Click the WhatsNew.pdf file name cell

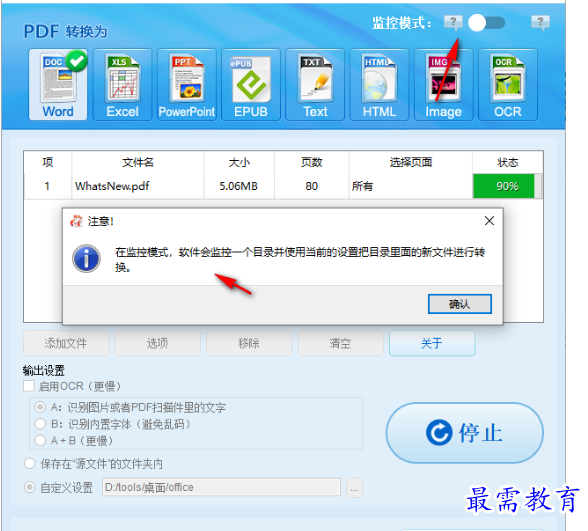(x=138, y=186)
